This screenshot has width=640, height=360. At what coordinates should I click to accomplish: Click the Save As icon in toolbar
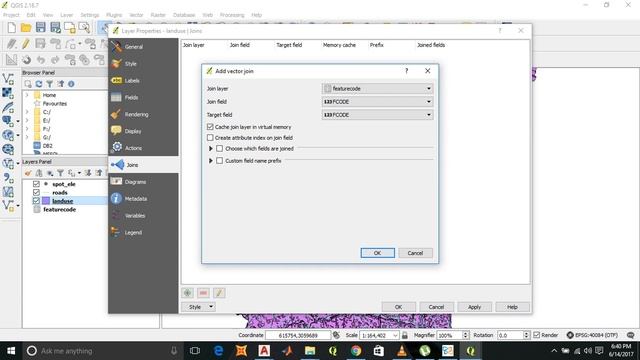click(55, 28)
